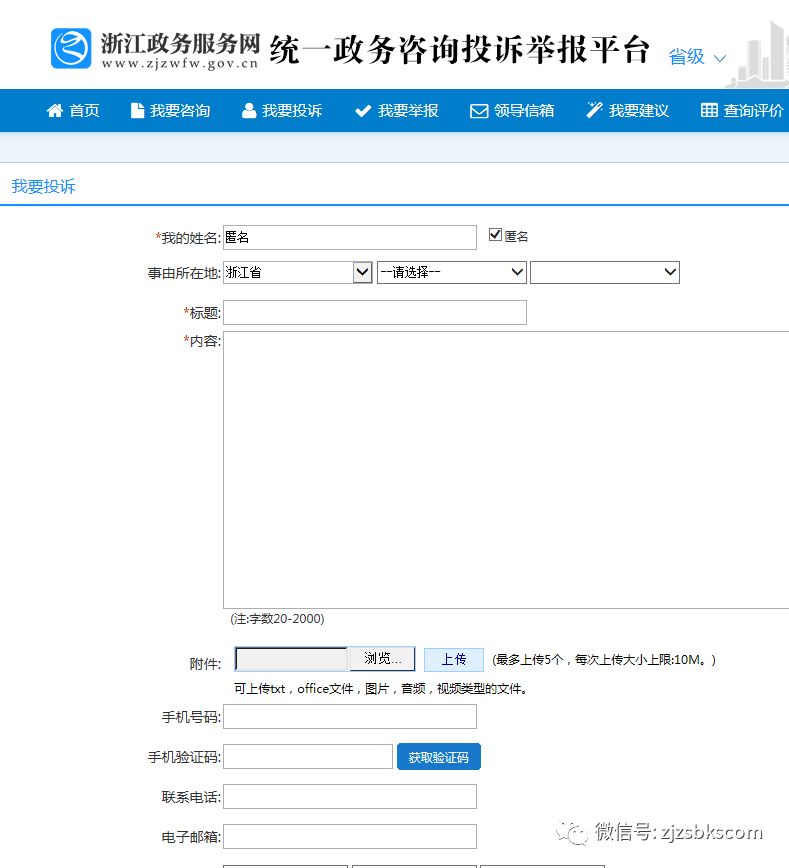
Task: Click the 浏览... browse button
Action: pos(382,659)
